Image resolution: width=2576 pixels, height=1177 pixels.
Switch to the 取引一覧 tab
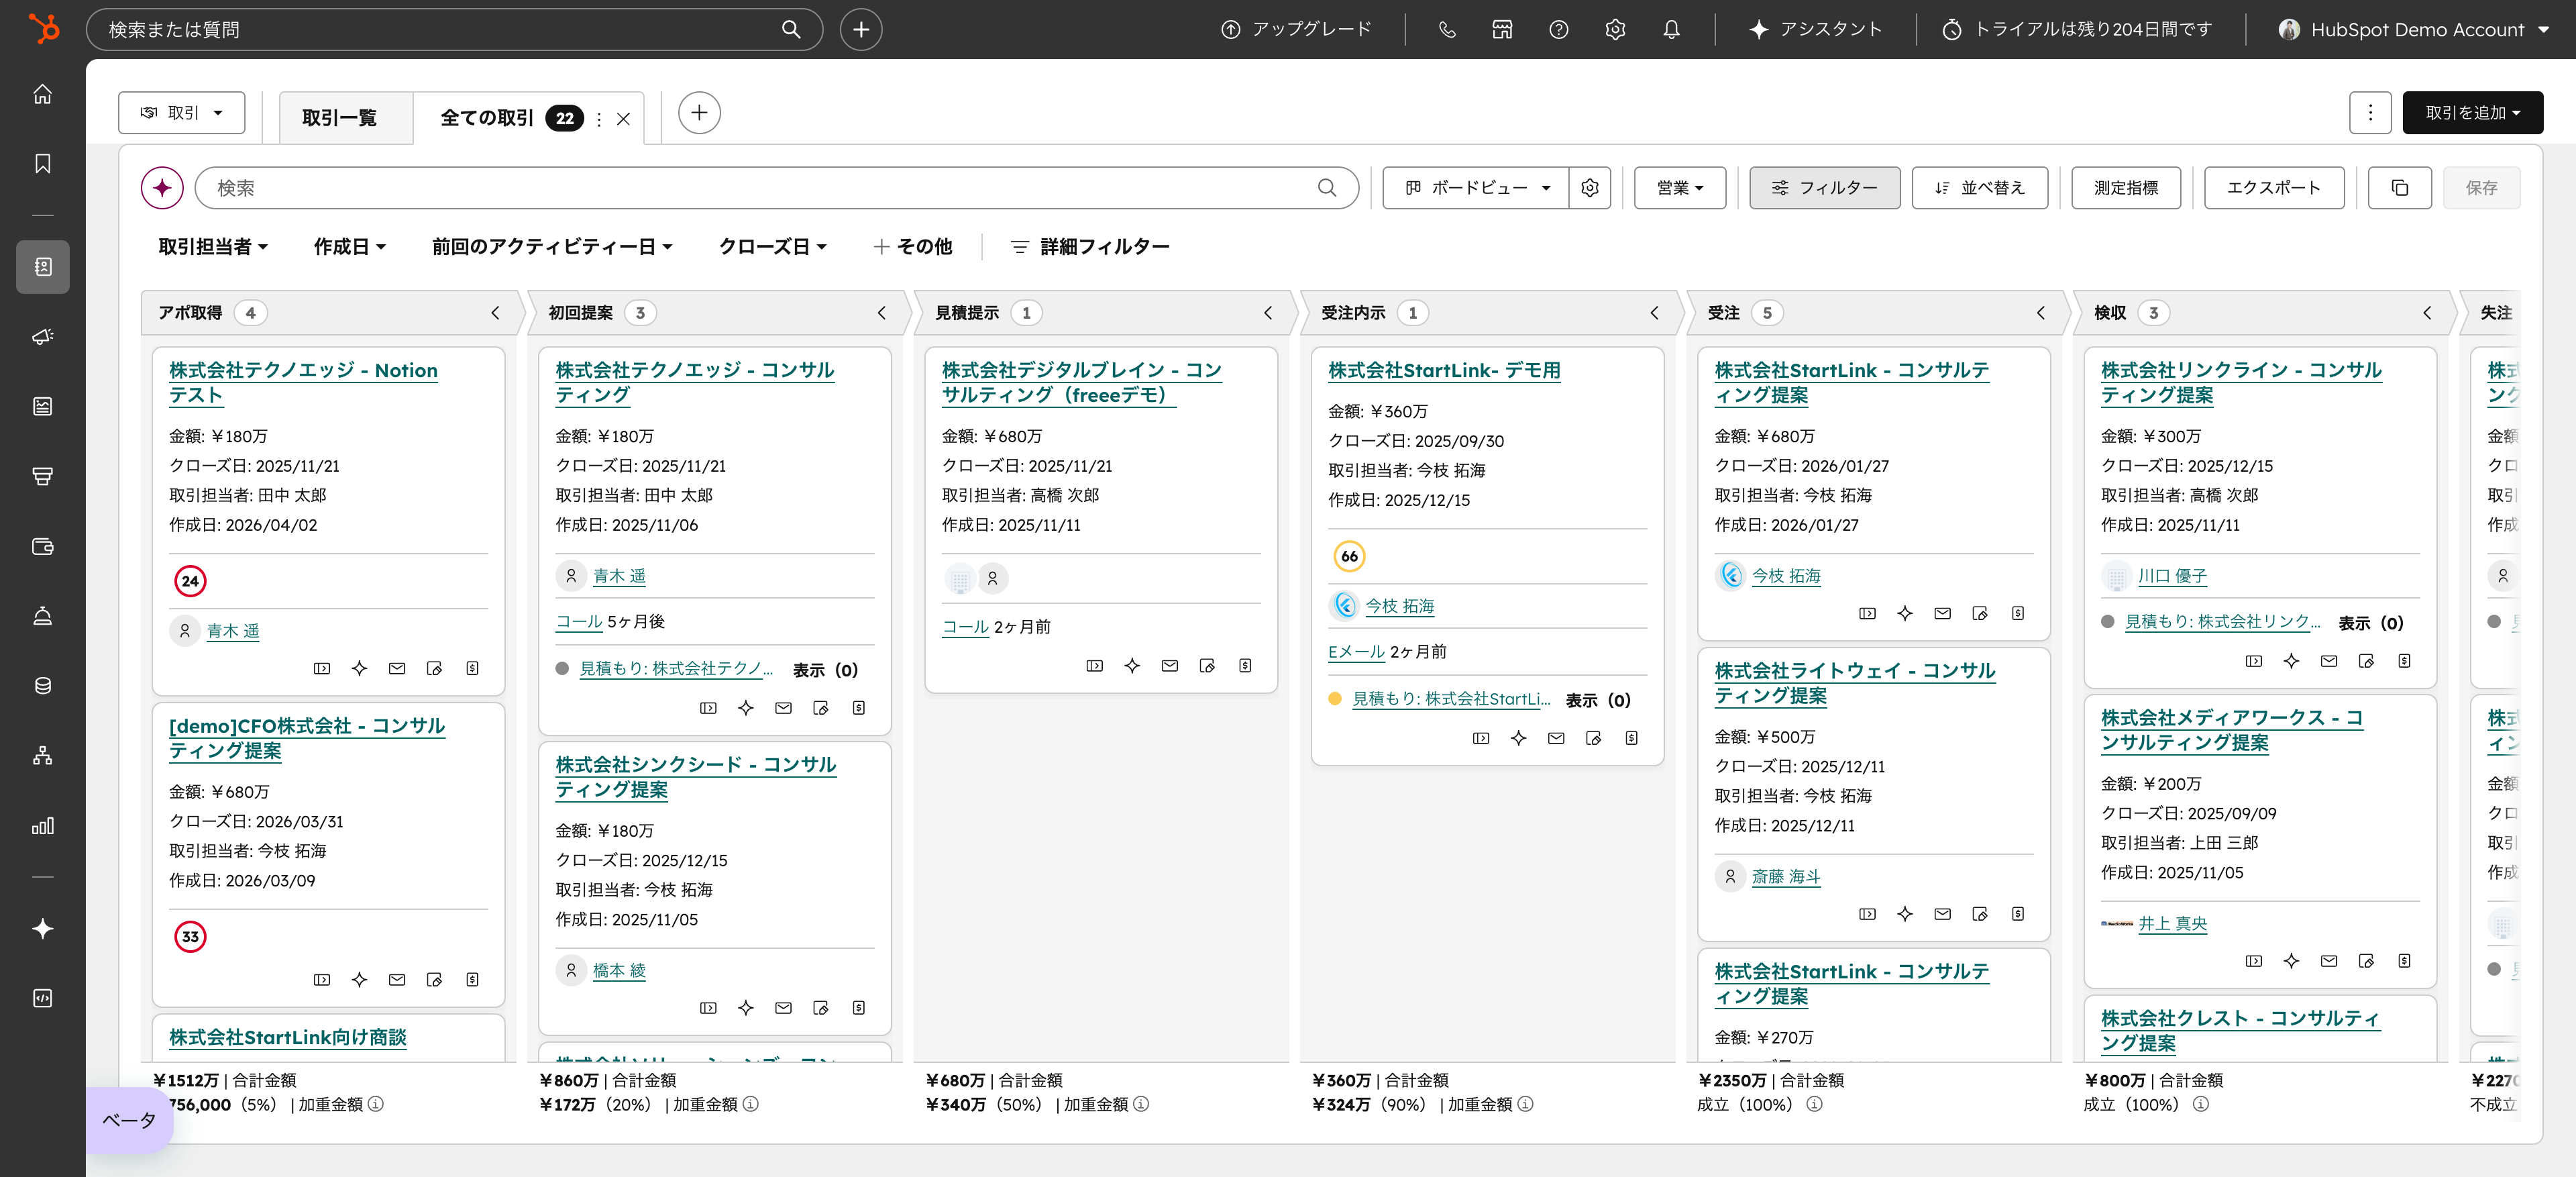point(339,118)
